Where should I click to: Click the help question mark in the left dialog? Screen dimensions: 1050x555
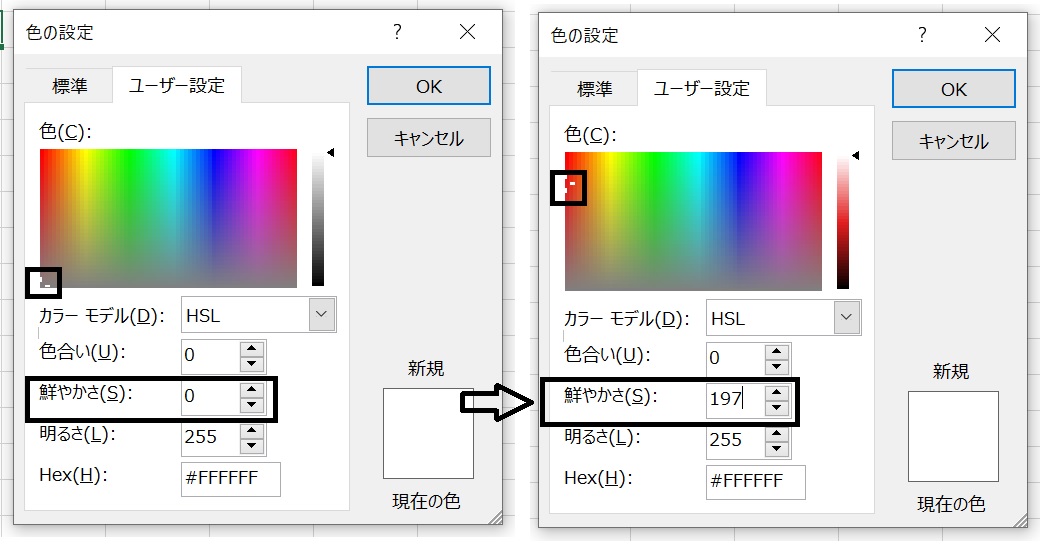click(398, 31)
